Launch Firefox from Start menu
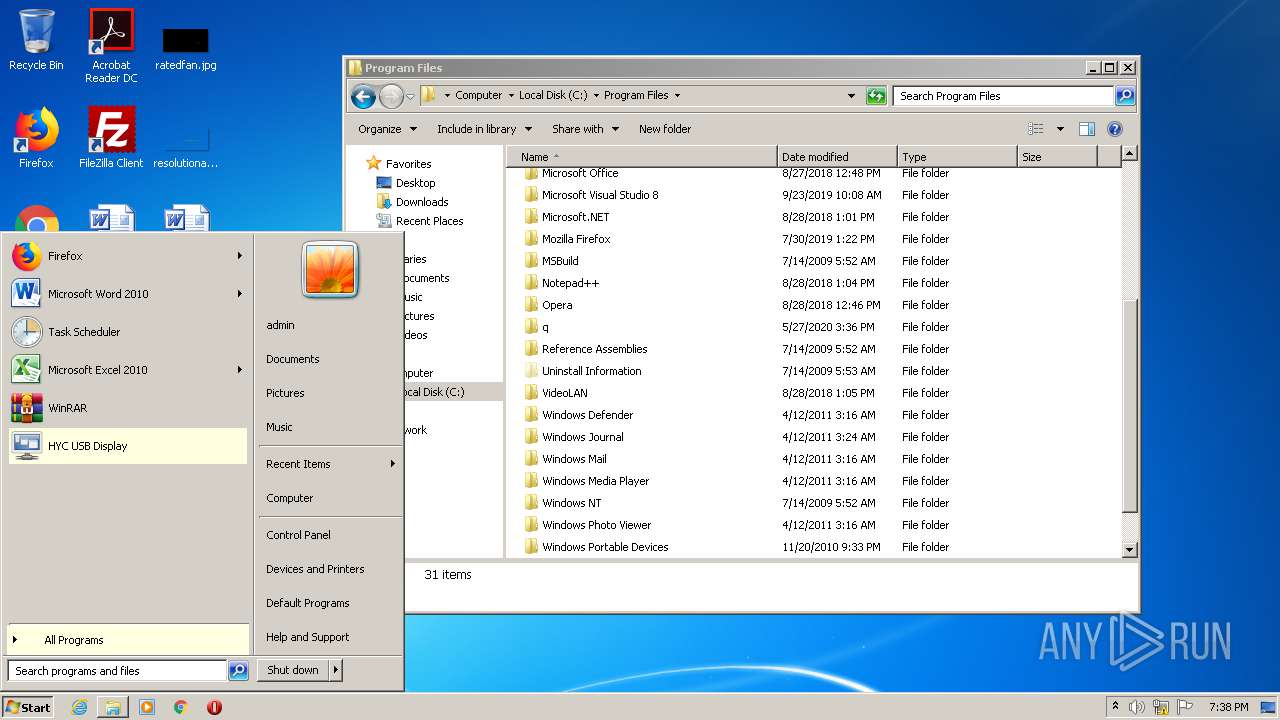Image resolution: width=1280 pixels, height=720 pixels. pyautogui.click(x=128, y=256)
